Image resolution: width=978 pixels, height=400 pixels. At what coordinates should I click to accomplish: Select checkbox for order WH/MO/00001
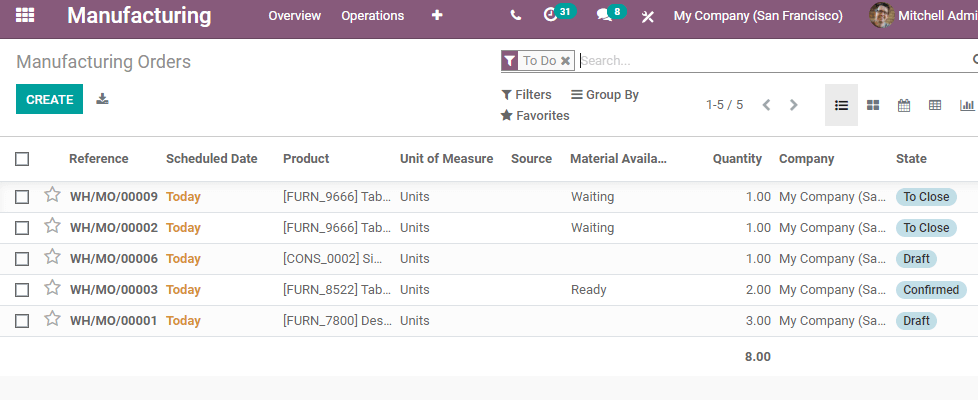click(22, 321)
